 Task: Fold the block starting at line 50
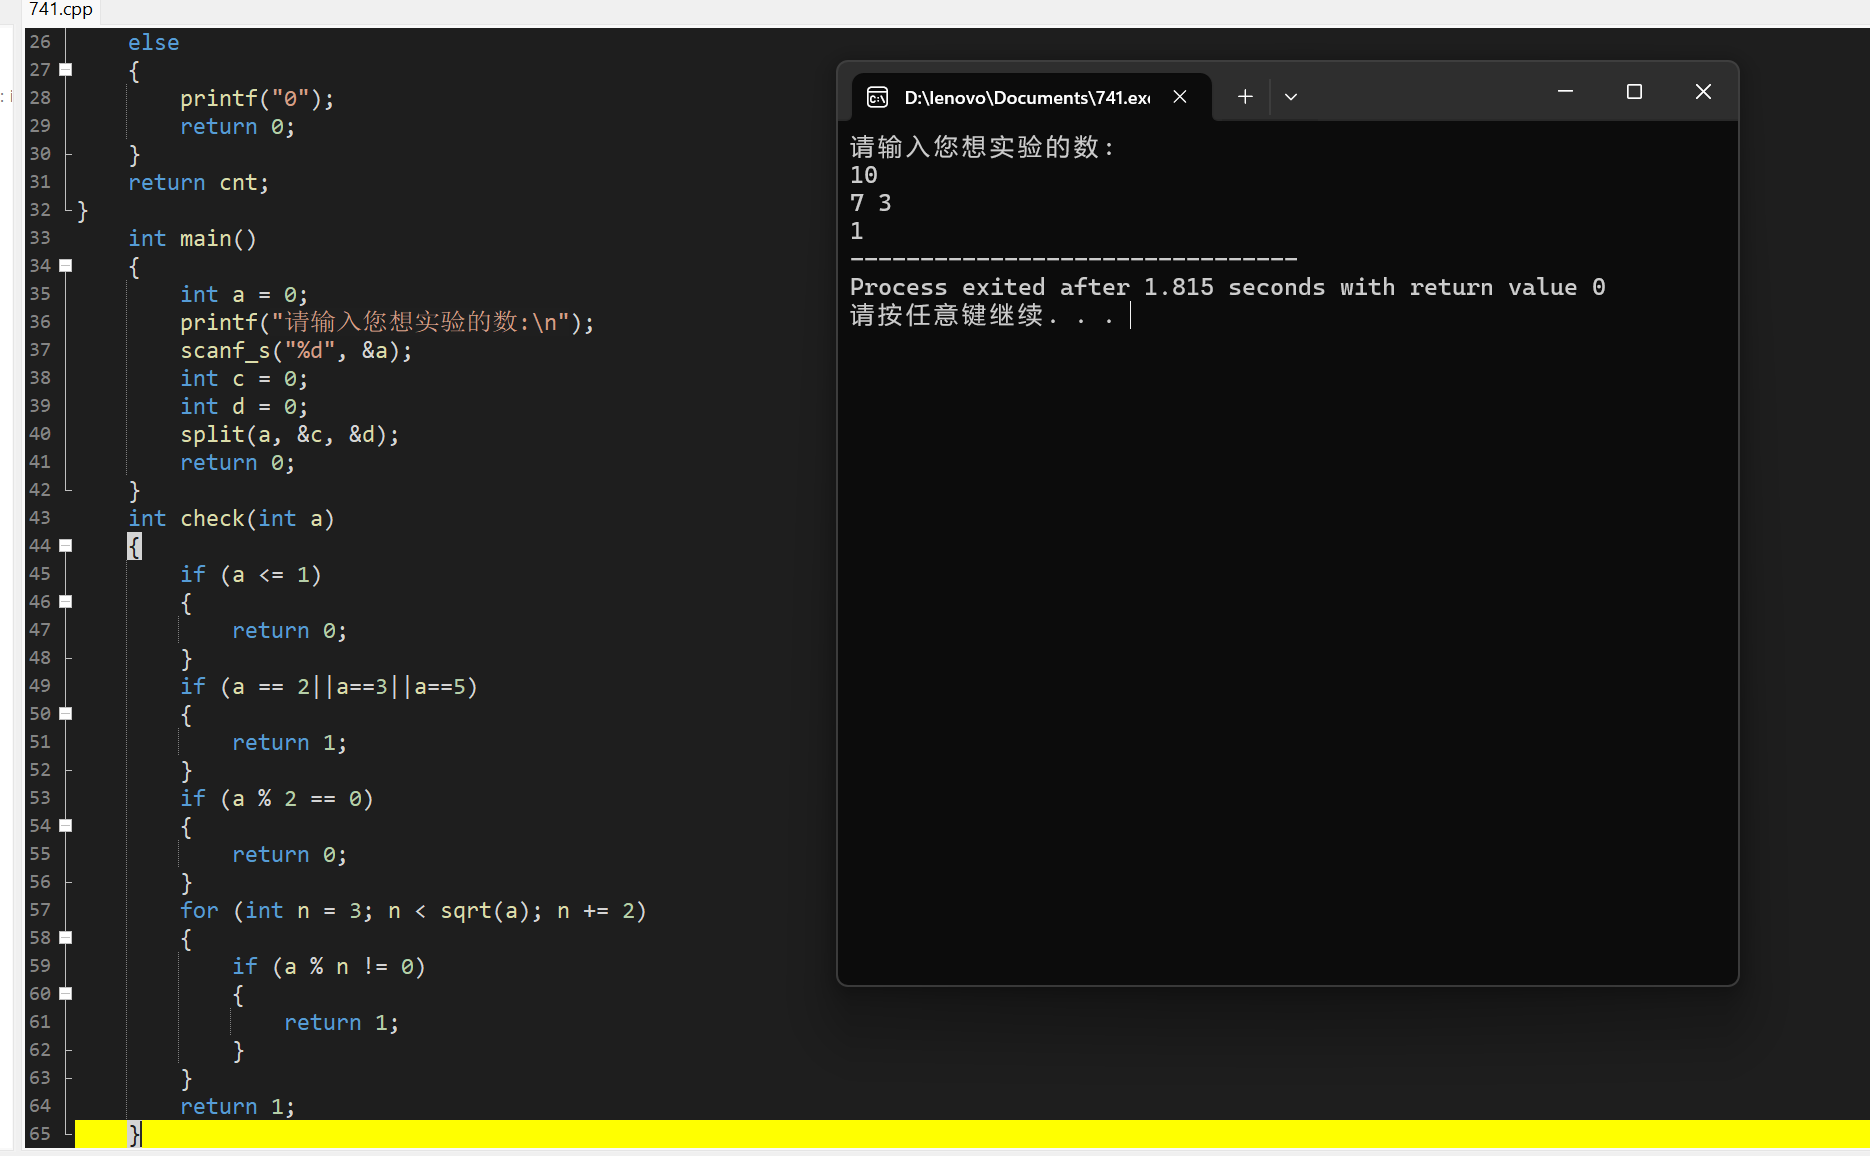[66, 714]
